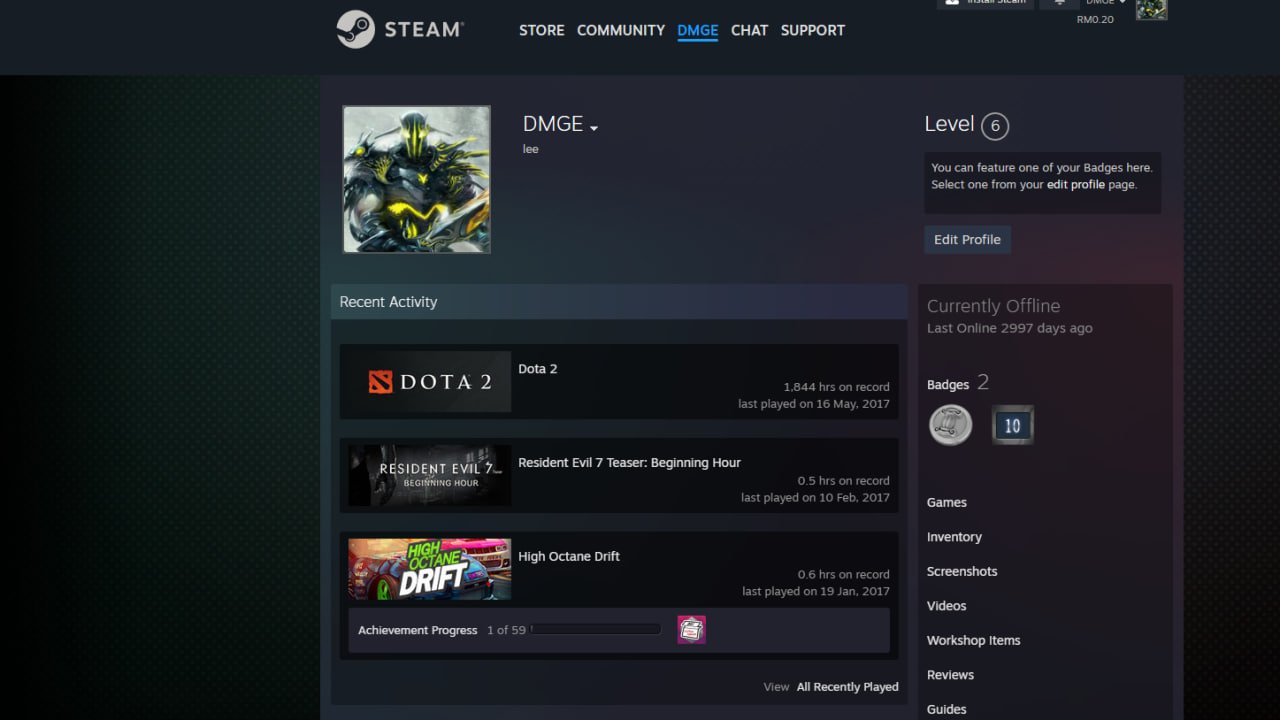Click the Recent Activity section header
Viewport: 1280px width, 720px height.
pyautogui.click(x=619, y=302)
